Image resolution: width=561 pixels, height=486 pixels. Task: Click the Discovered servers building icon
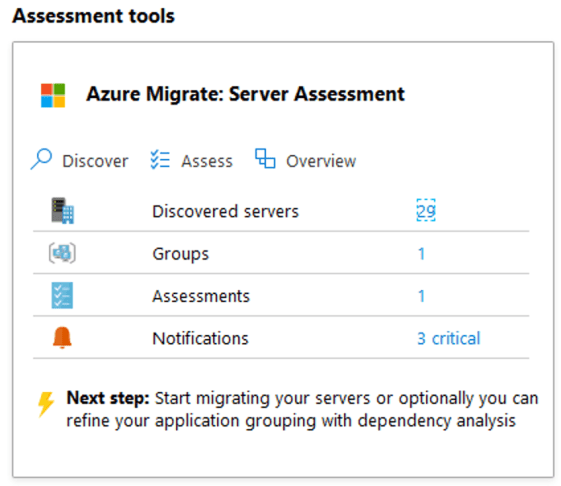point(63,210)
